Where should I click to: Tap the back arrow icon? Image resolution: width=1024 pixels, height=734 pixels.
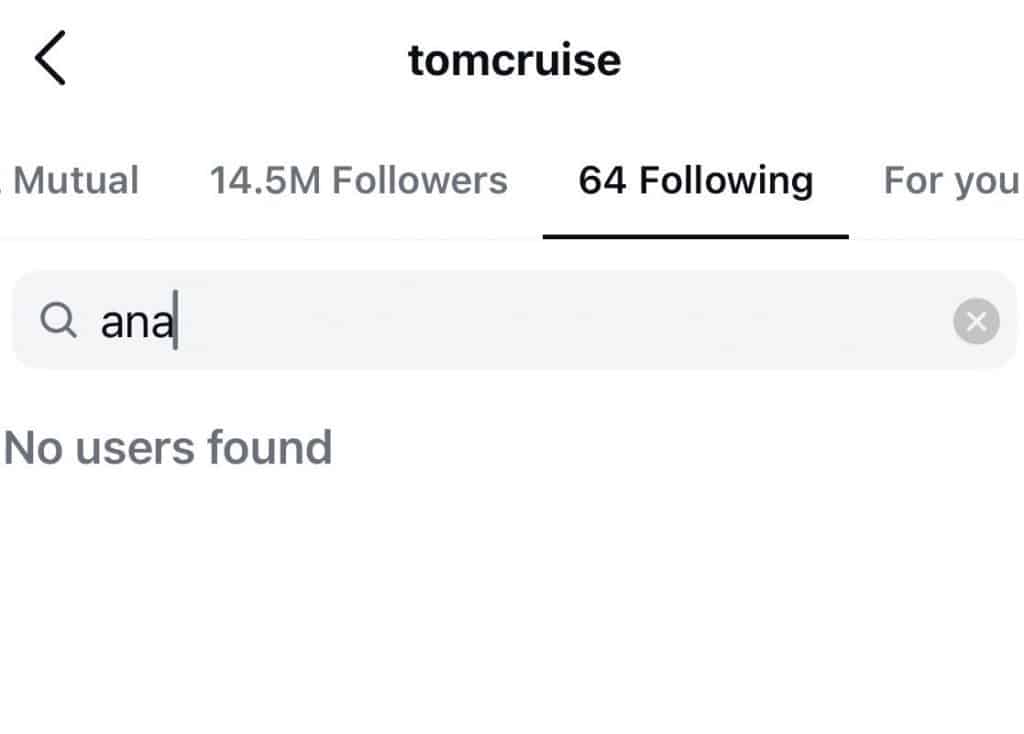pyautogui.click(x=50, y=59)
